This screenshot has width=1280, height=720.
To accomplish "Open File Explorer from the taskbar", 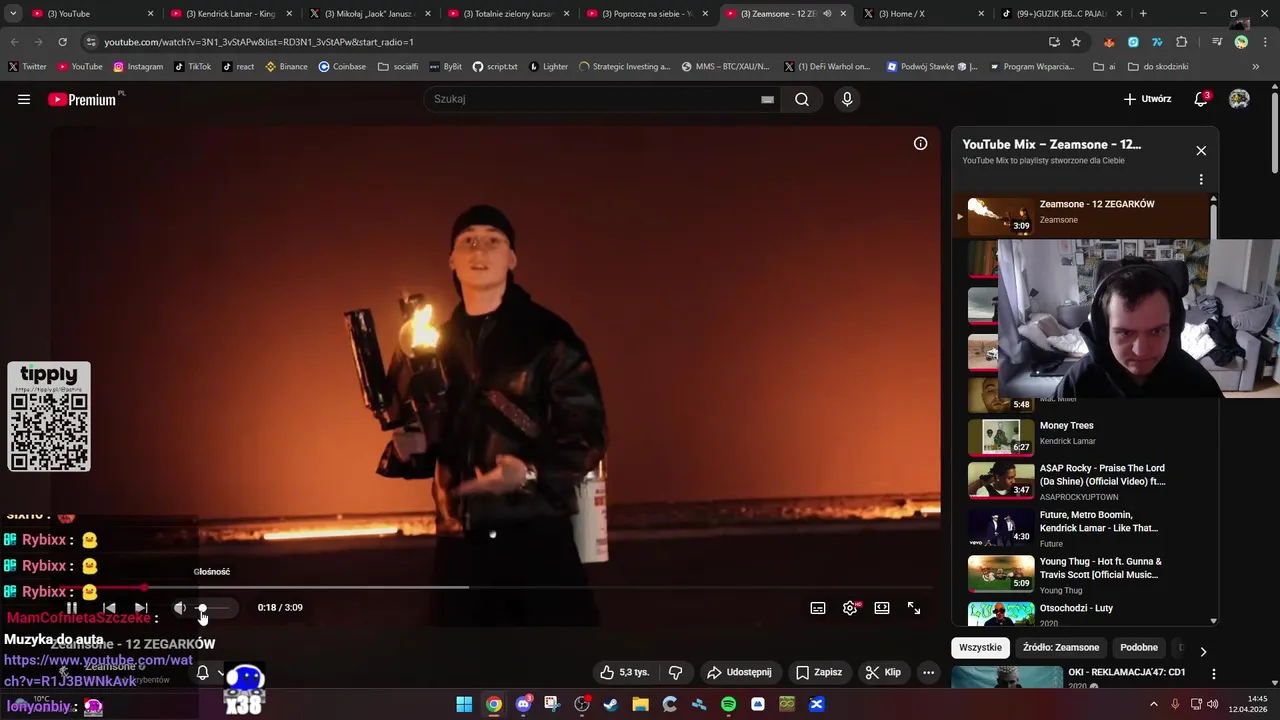I will [640, 704].
